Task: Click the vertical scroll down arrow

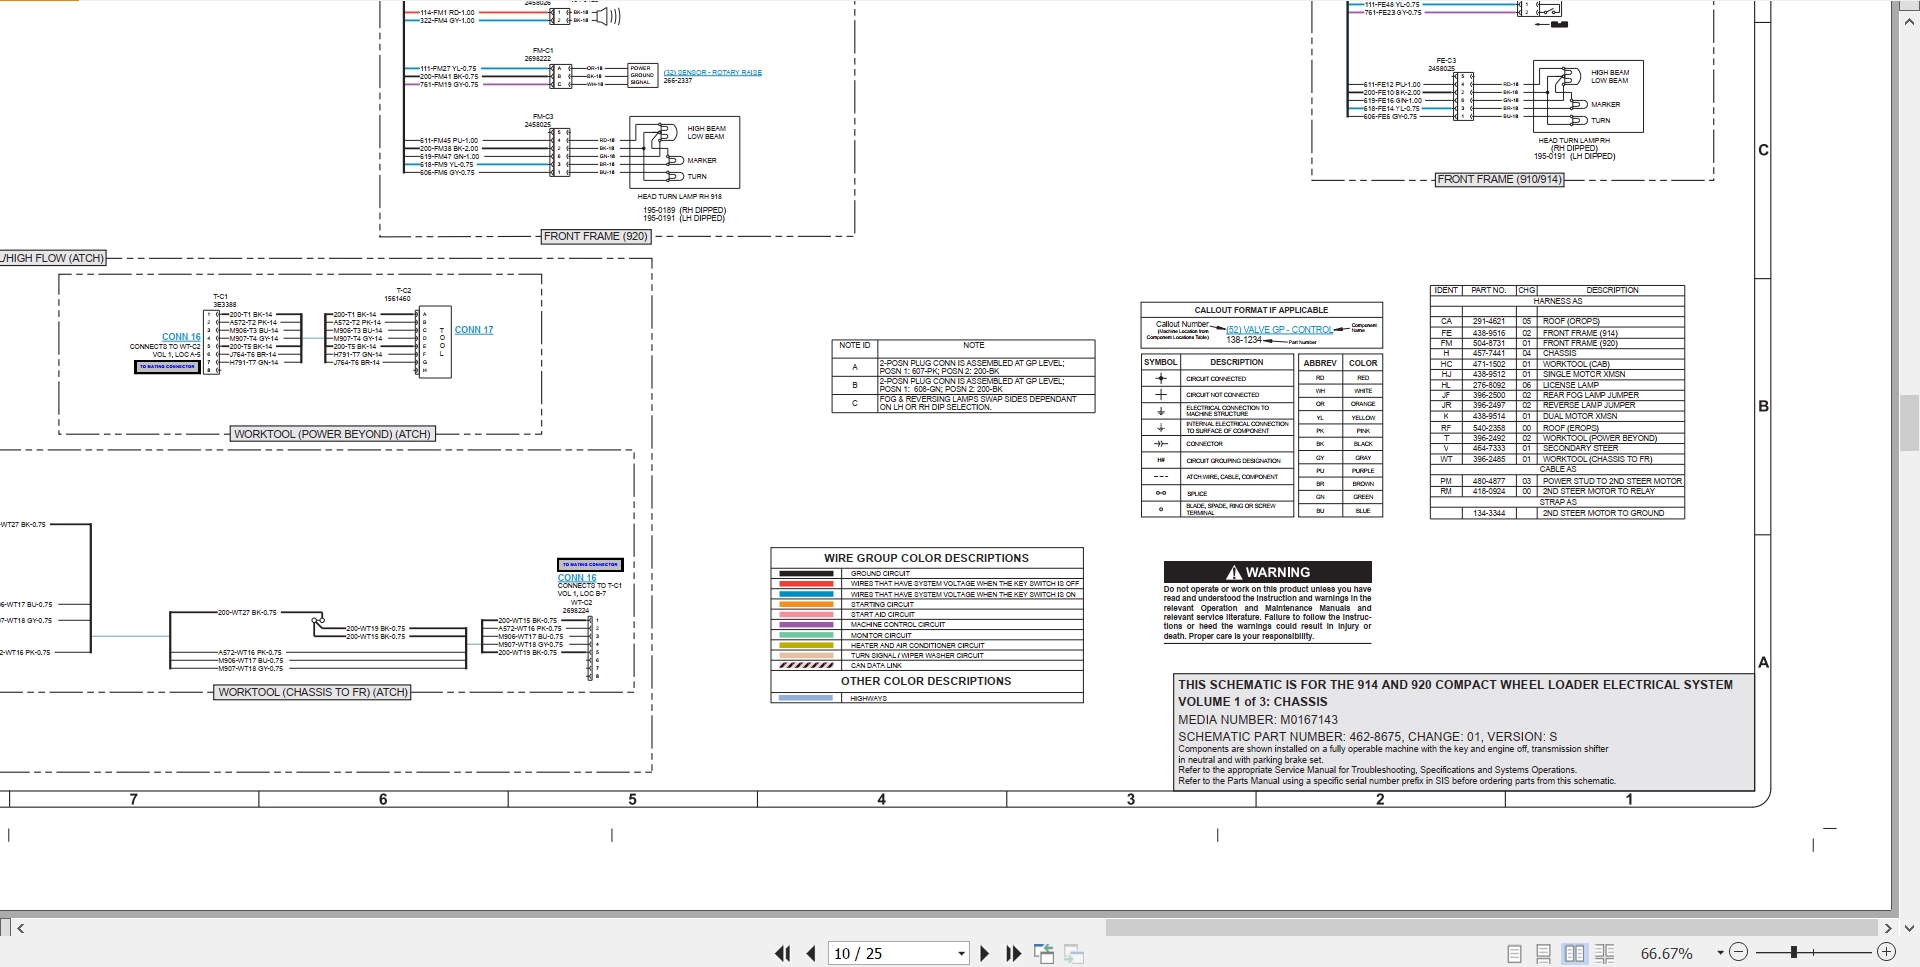Action: [x=1909, y=928]
